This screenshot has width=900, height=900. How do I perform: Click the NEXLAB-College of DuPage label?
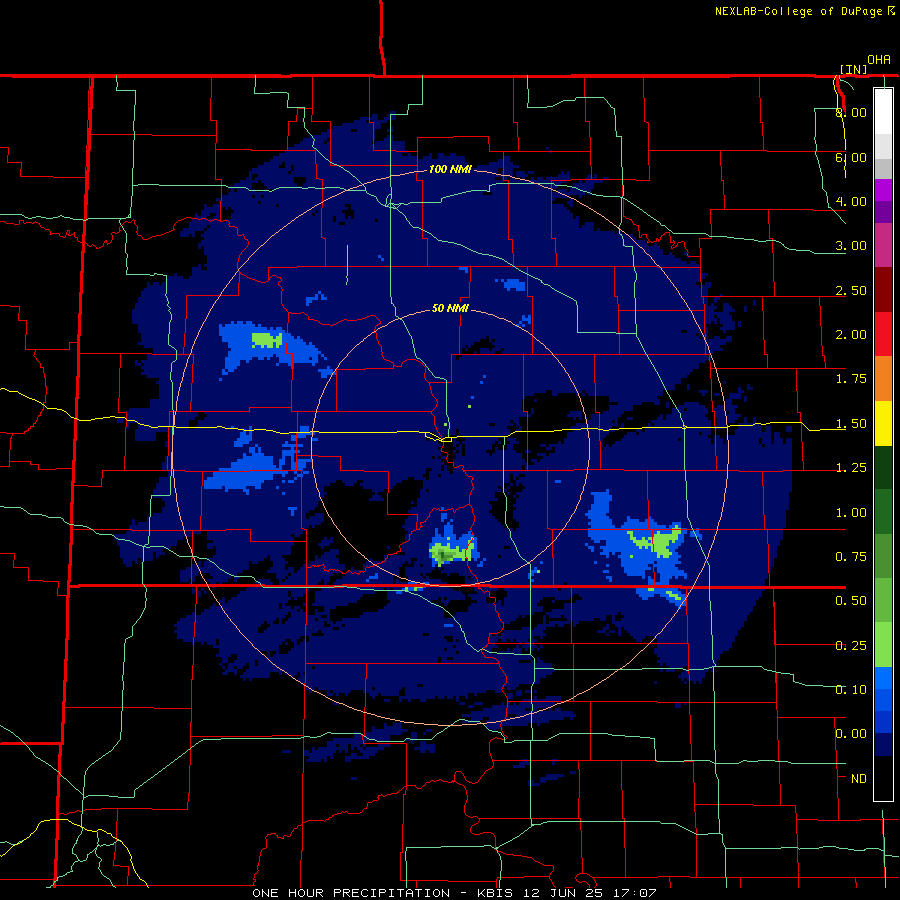click(798, 11)
